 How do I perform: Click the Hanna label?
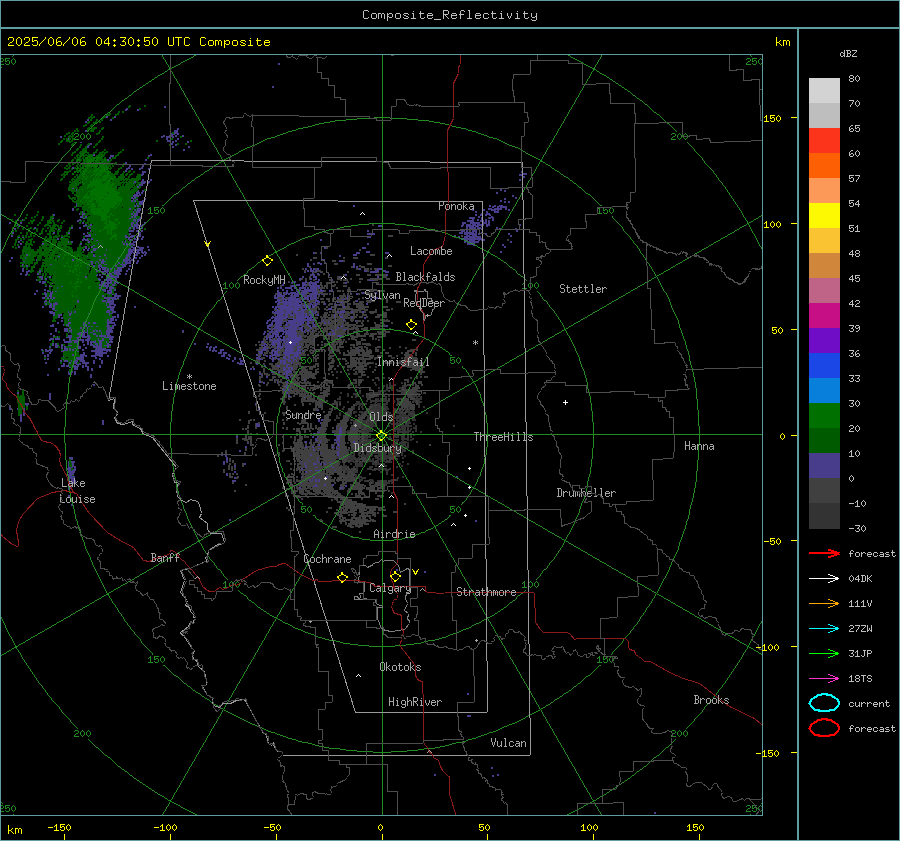[x=699, y=446]
